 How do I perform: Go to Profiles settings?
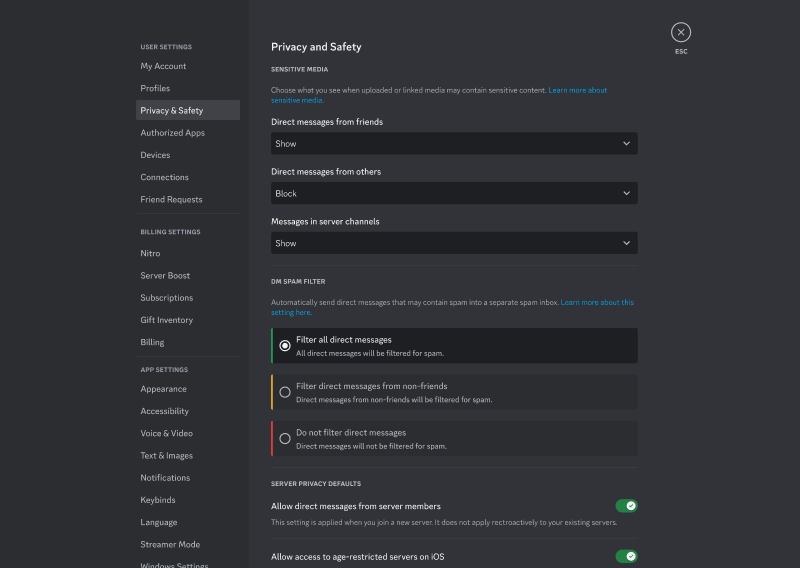[x=155, y=88]
